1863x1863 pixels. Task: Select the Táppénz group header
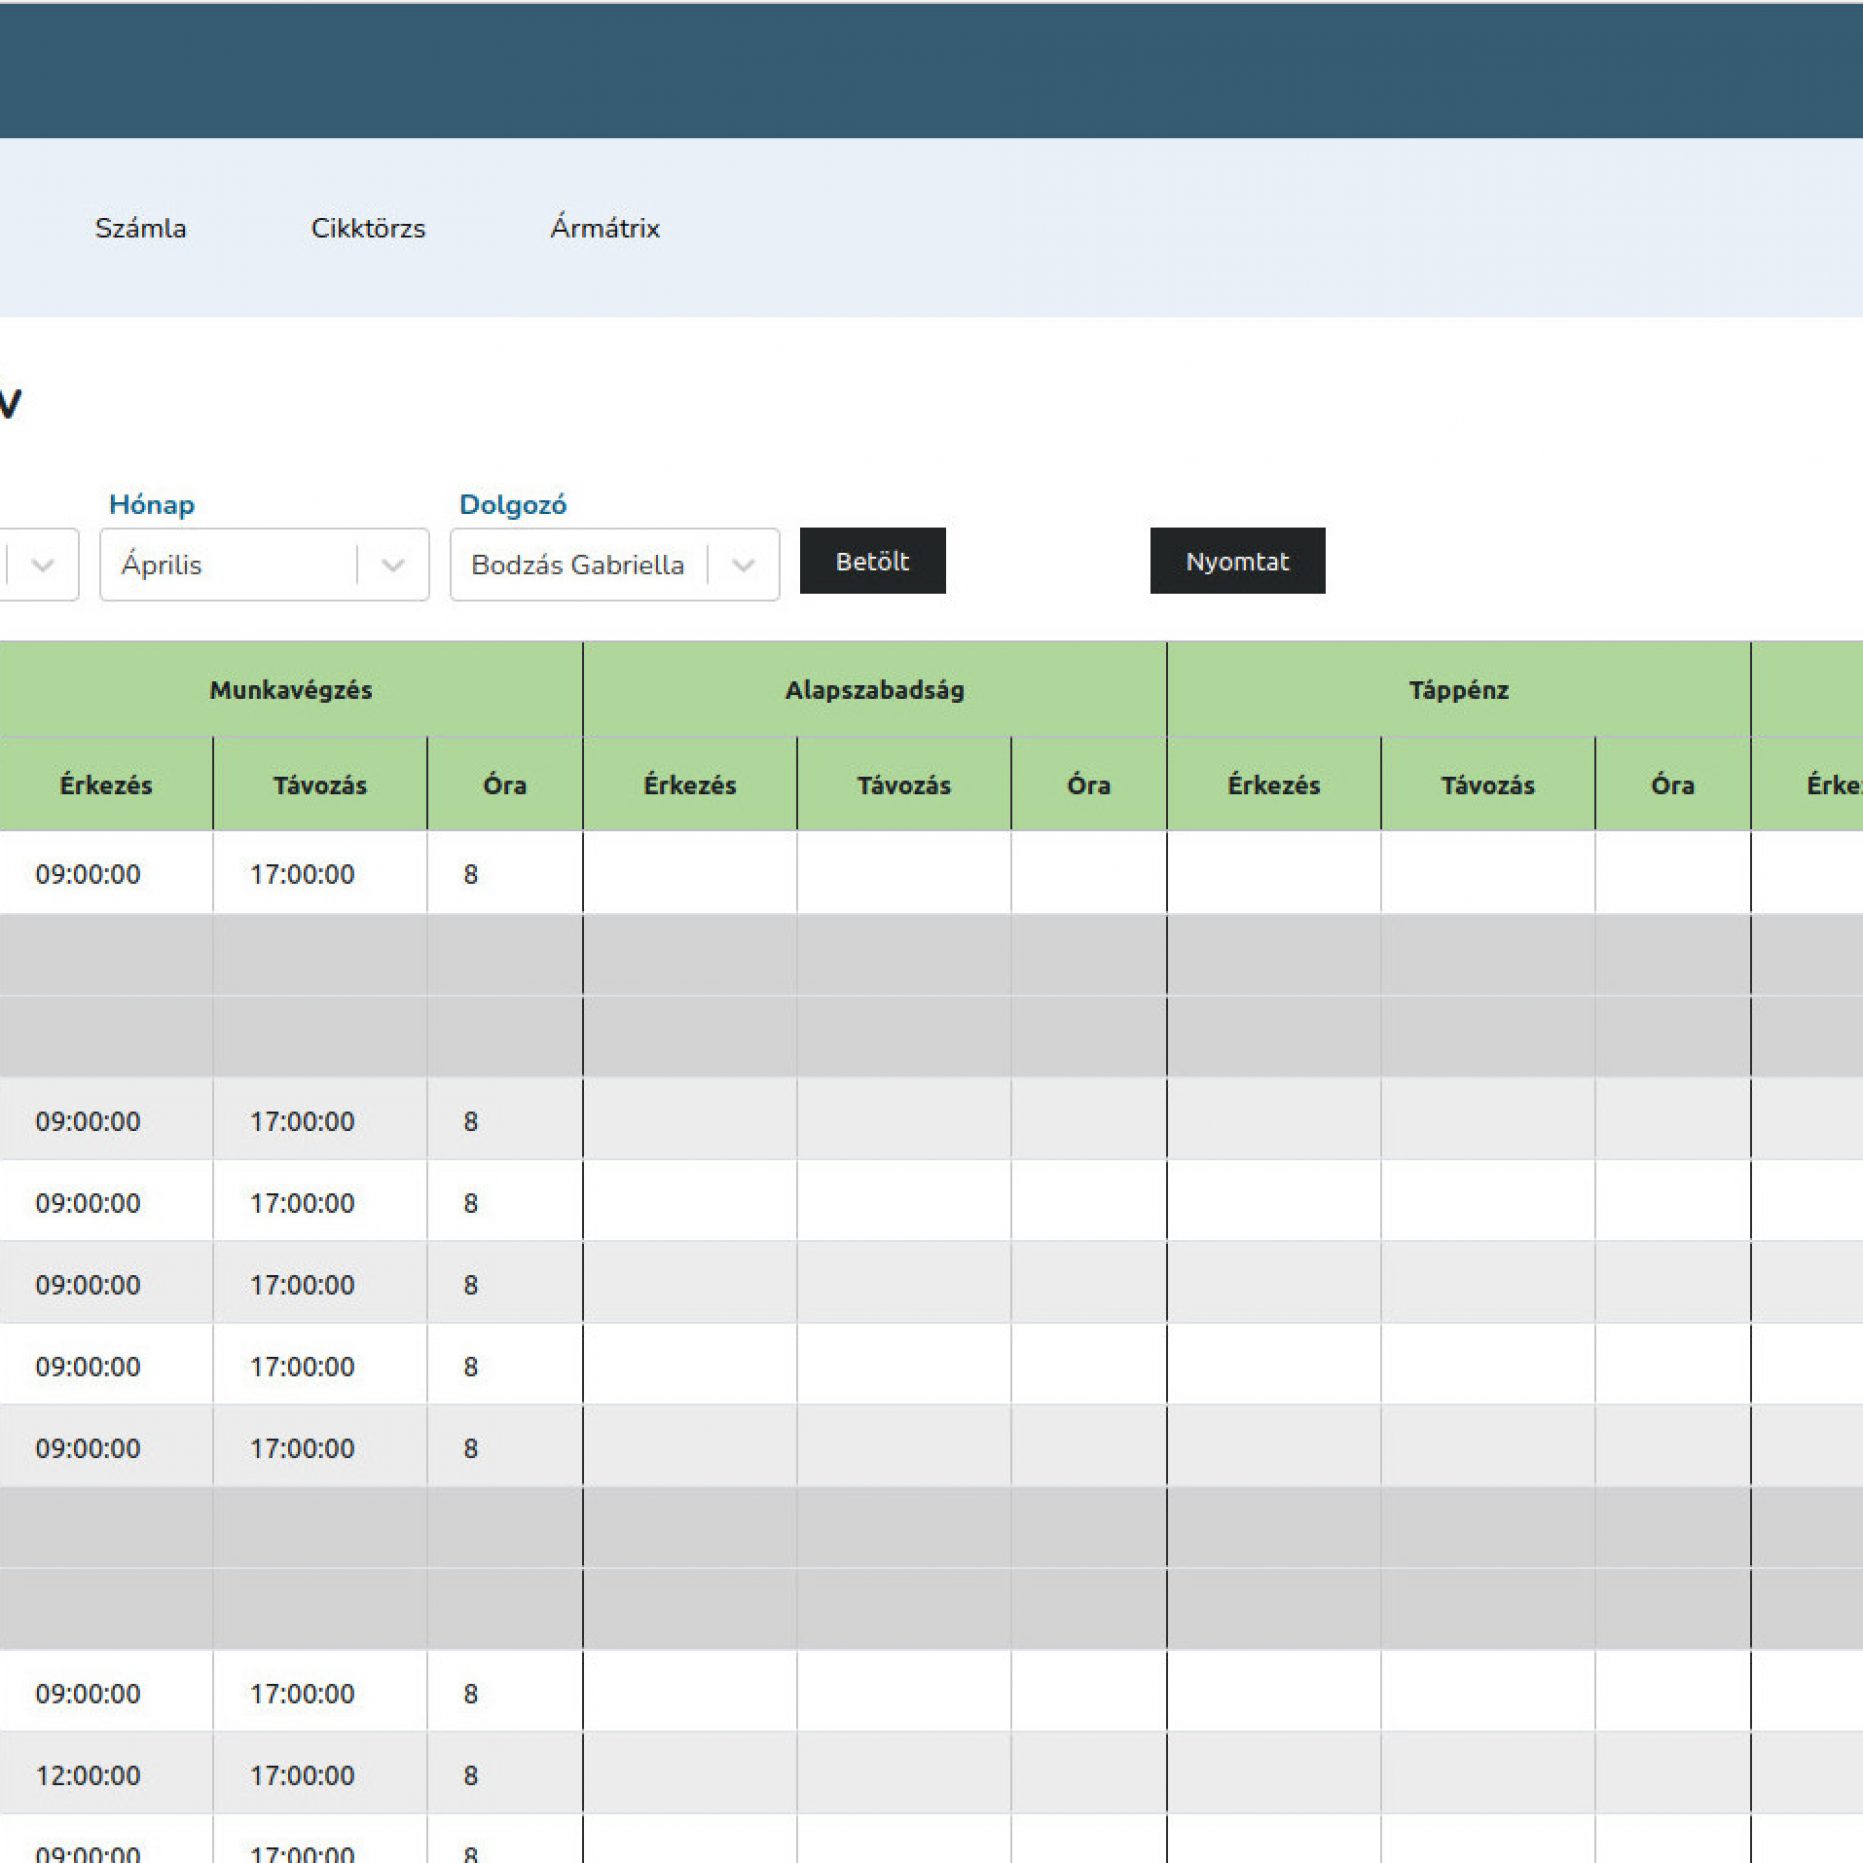tap(1458, 690)
